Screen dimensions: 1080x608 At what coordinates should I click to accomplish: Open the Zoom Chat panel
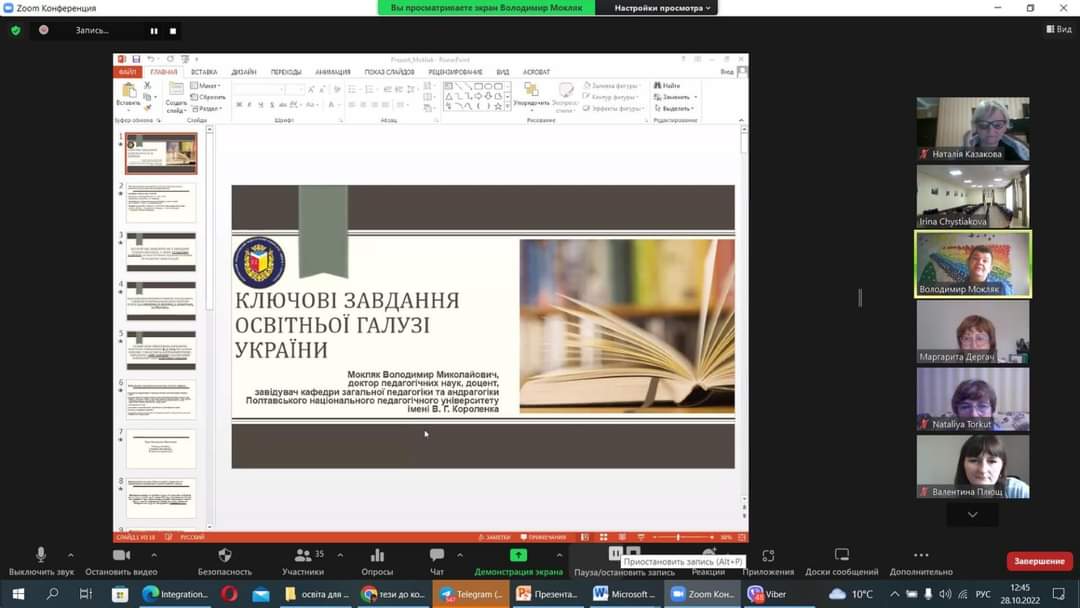(437, 556)
